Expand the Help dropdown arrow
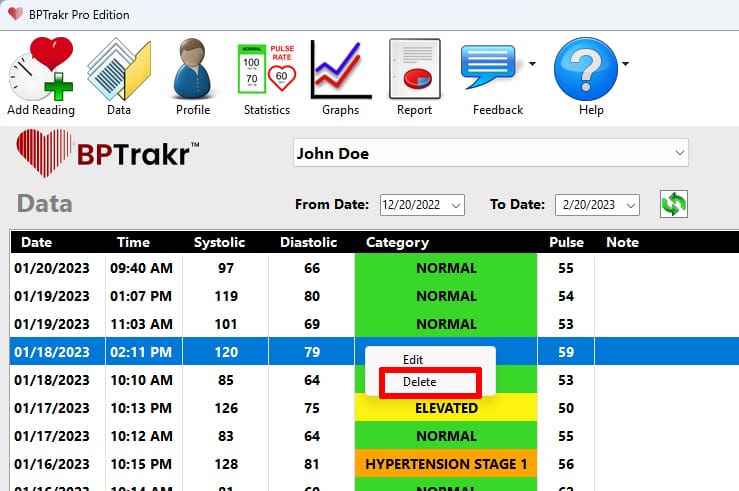The height and width of the screenshot is (491, 739). (x=626, y=64)
